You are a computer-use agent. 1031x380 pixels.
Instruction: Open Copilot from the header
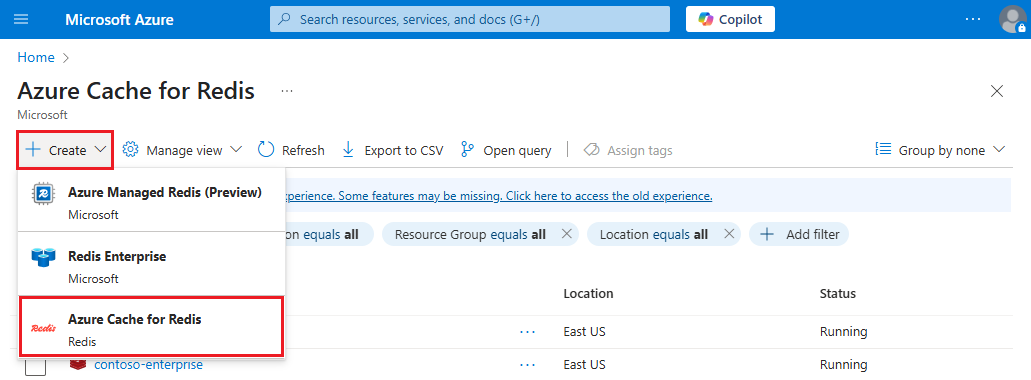click(730, 19)
